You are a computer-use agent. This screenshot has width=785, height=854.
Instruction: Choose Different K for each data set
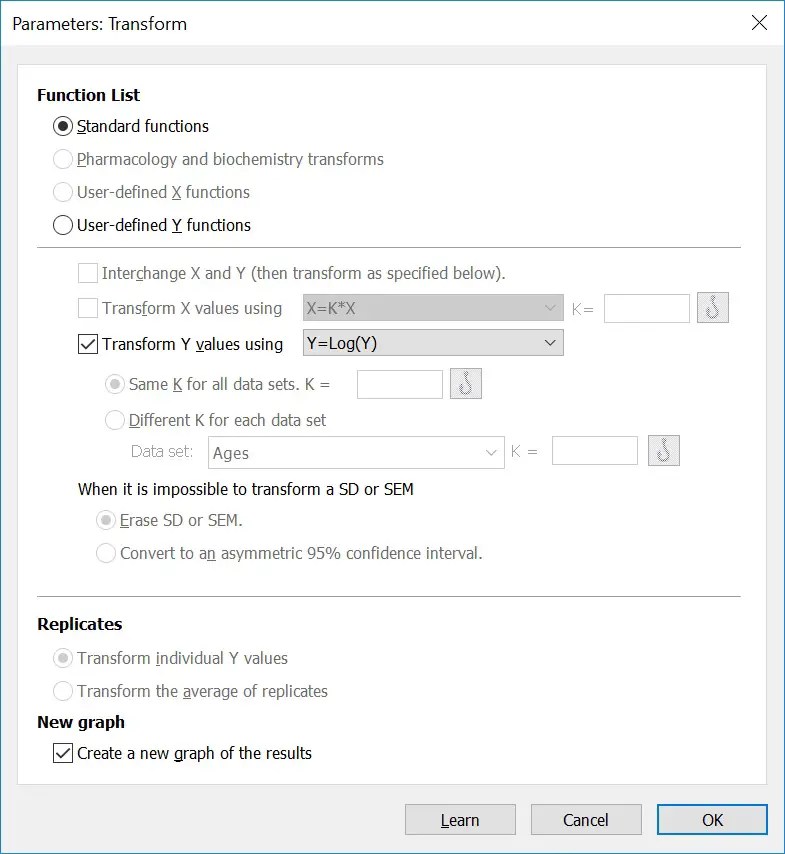115,420
